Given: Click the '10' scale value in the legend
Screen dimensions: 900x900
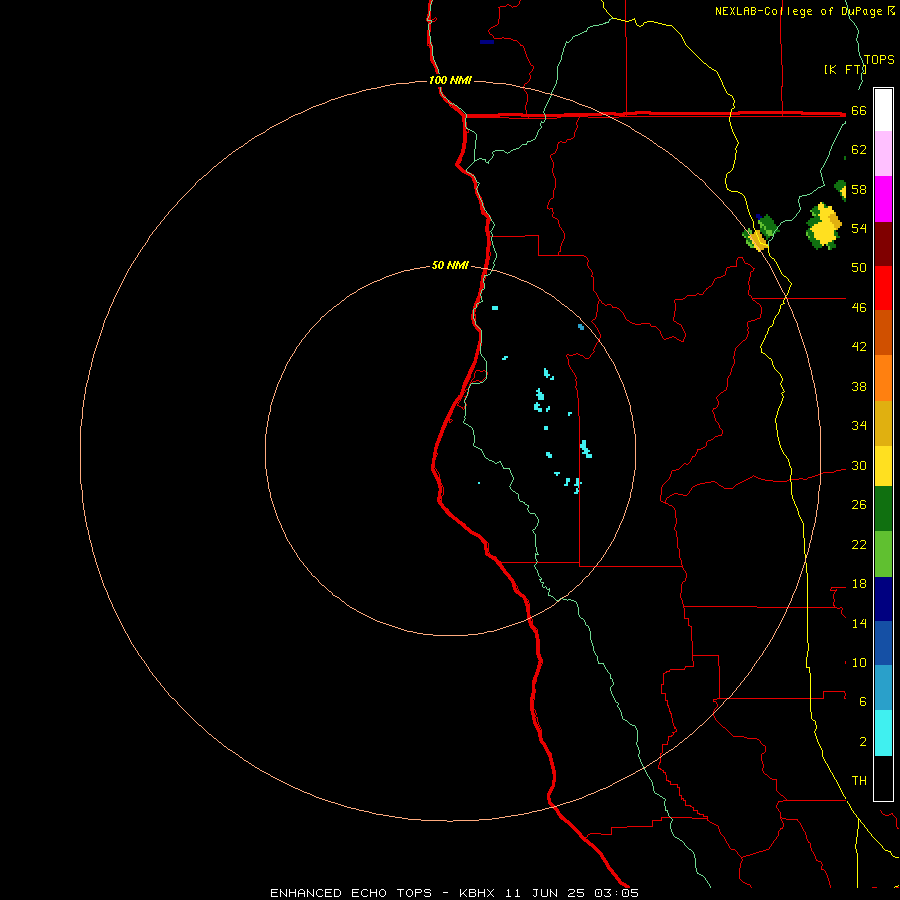Looking at the screenshot, I should coord(859,663).
